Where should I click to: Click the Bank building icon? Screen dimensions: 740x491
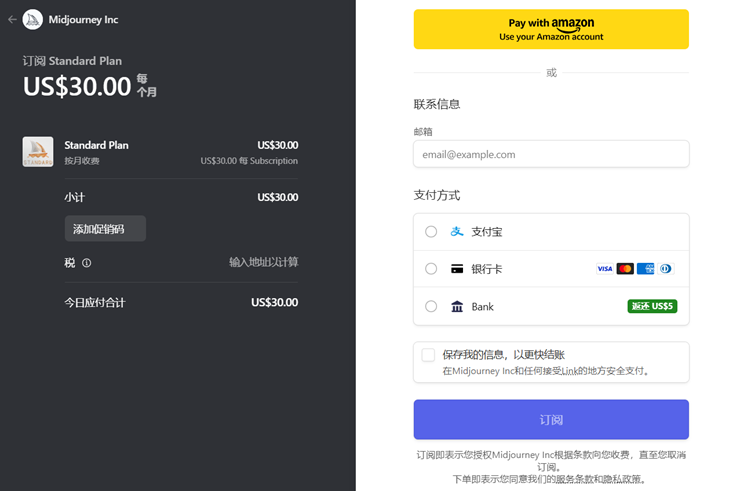coord(457,307)
